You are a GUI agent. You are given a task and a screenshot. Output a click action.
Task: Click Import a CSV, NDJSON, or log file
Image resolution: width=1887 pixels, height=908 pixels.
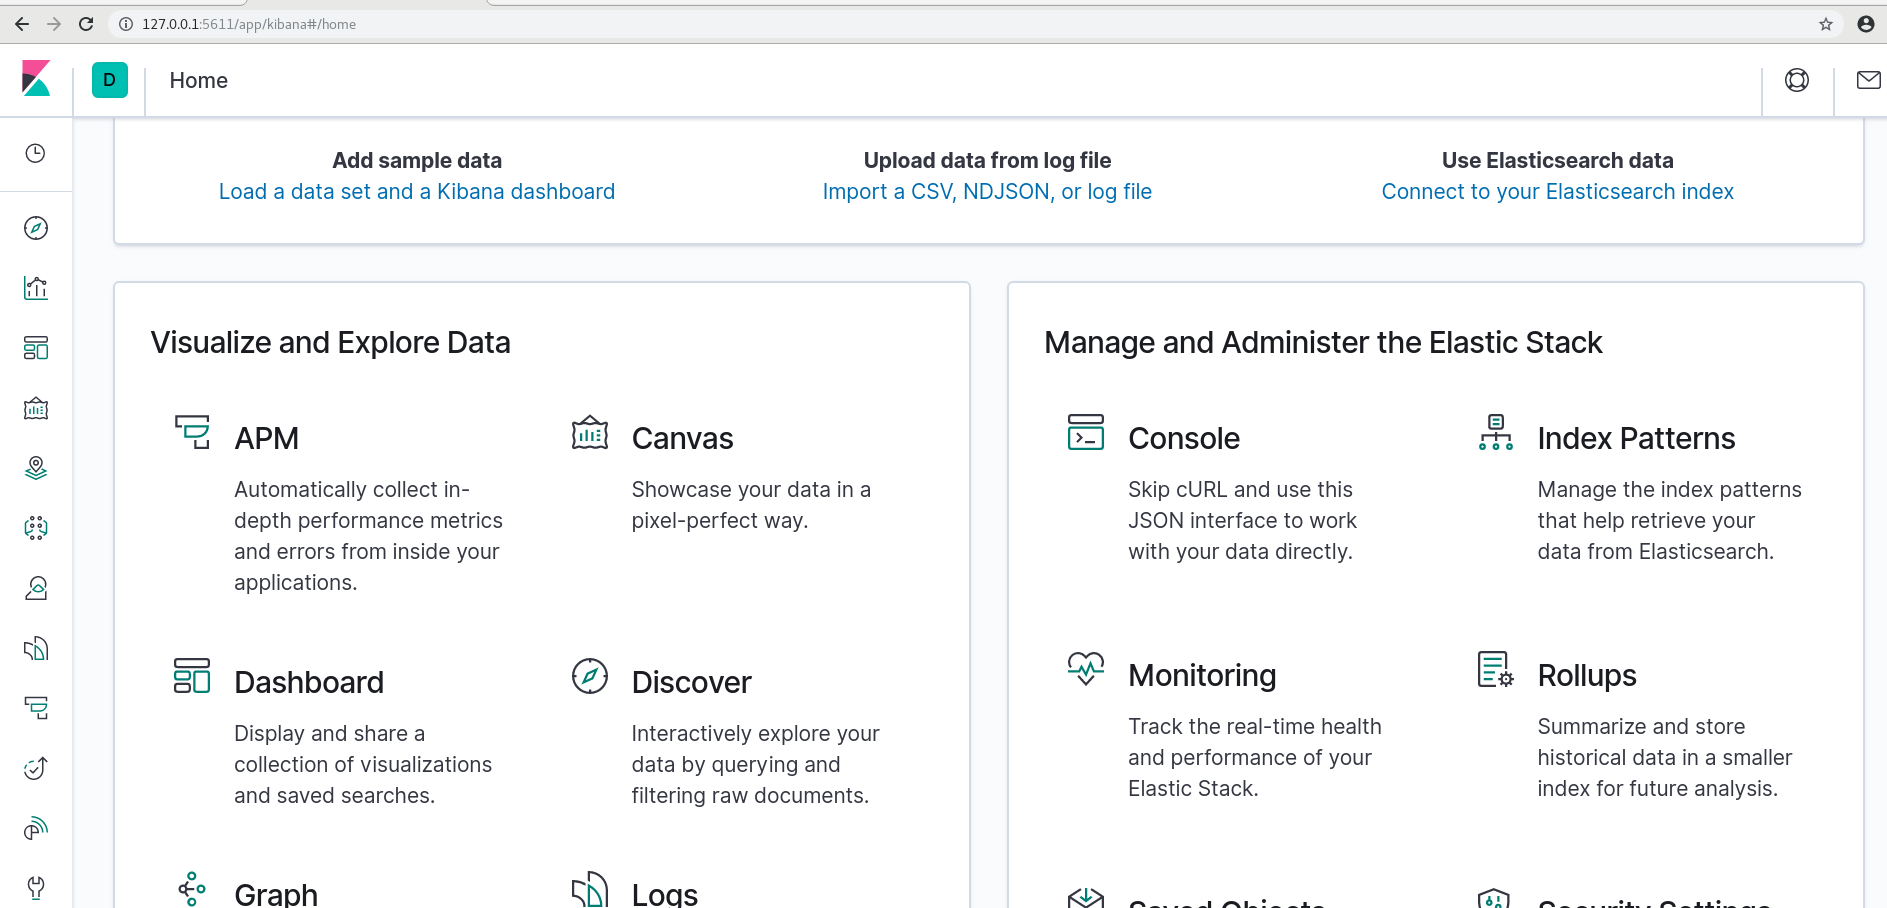coord(987,192)
